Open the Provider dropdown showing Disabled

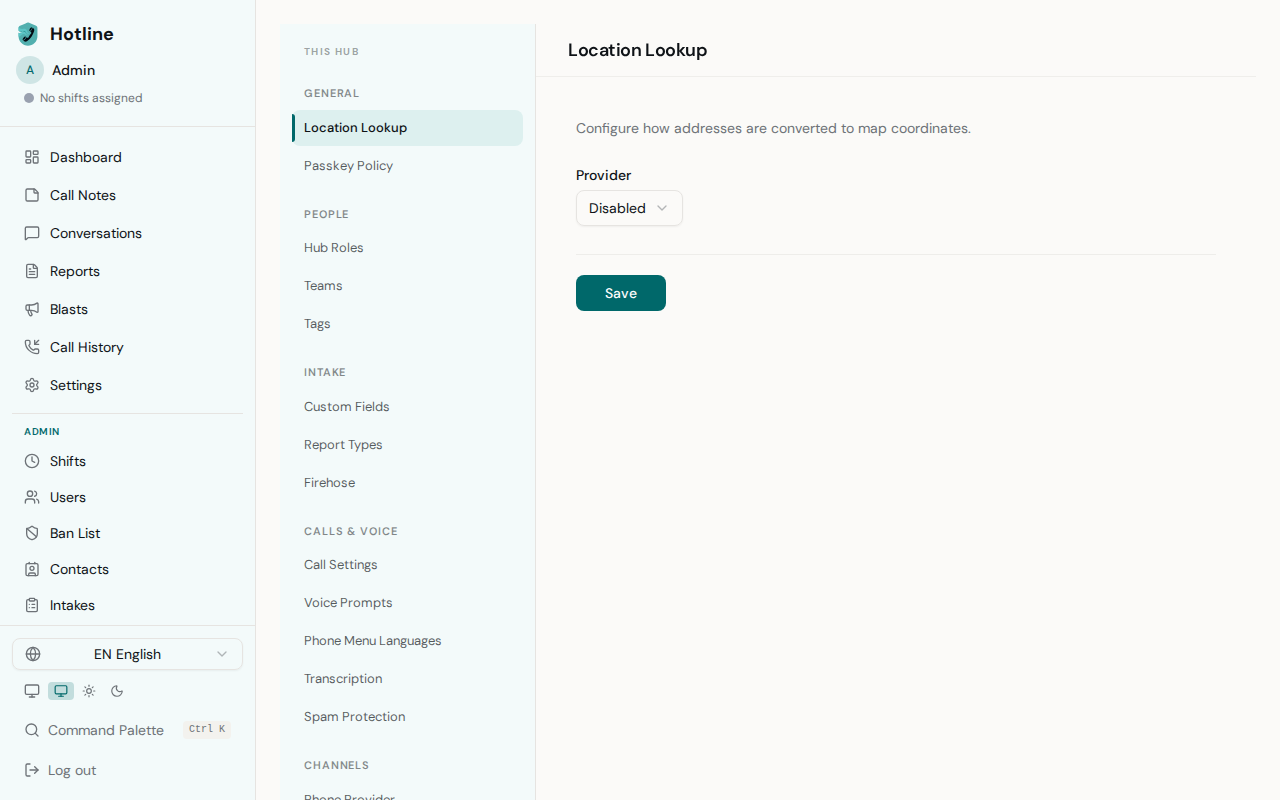(x=628, y=208)
